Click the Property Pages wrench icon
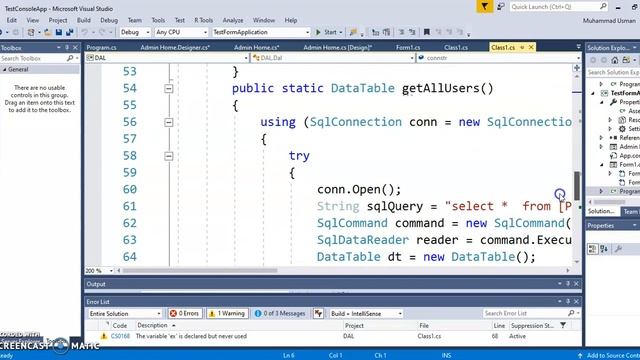640x360 pixels. [618, 249]
